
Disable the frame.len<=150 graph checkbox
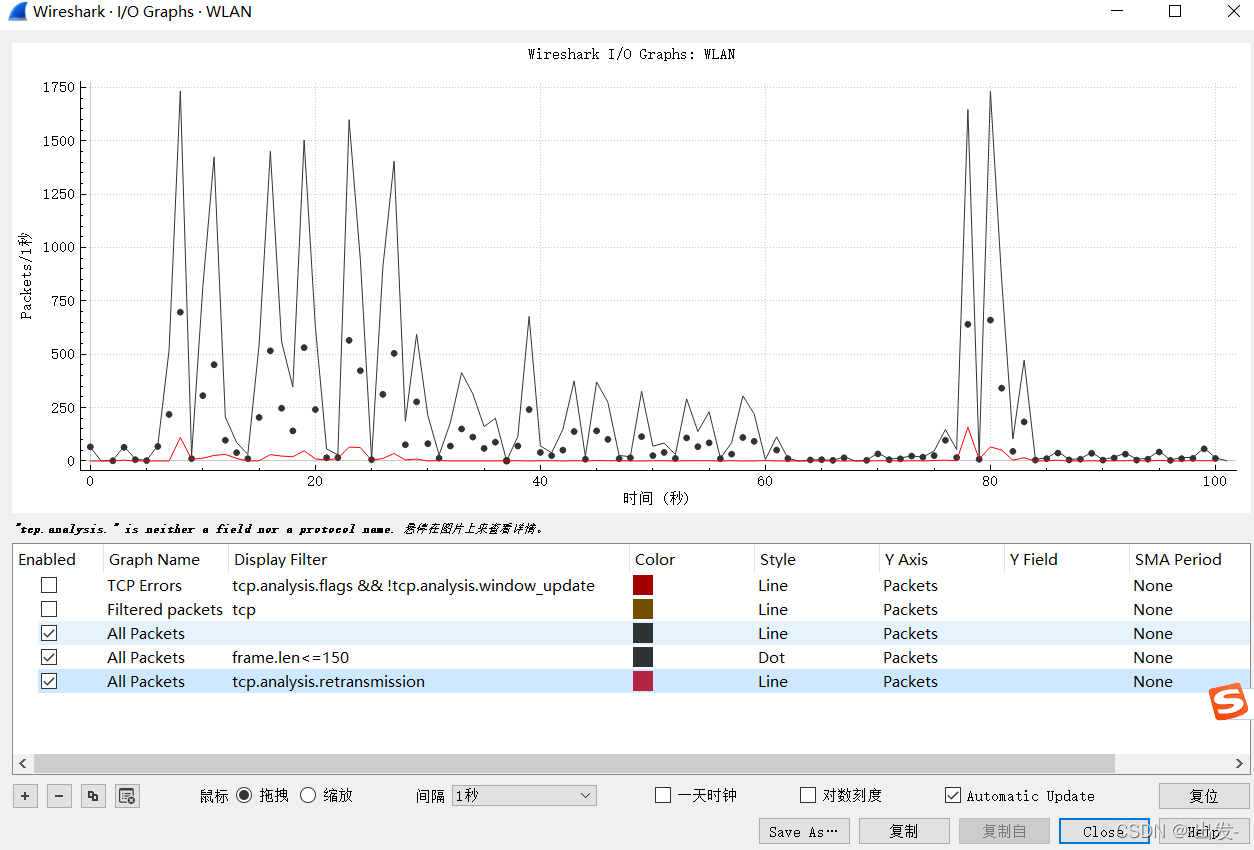[x=49, y=657]
